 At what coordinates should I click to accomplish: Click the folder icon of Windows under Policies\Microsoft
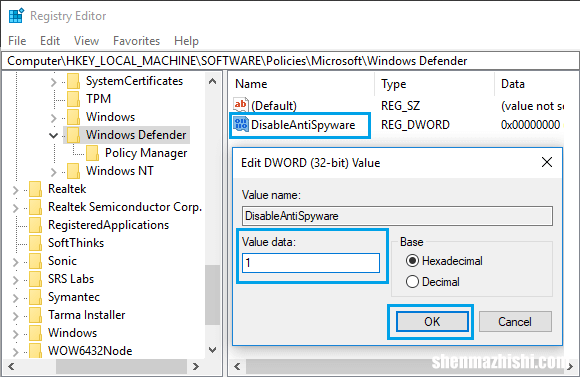(x=73, y=117)
